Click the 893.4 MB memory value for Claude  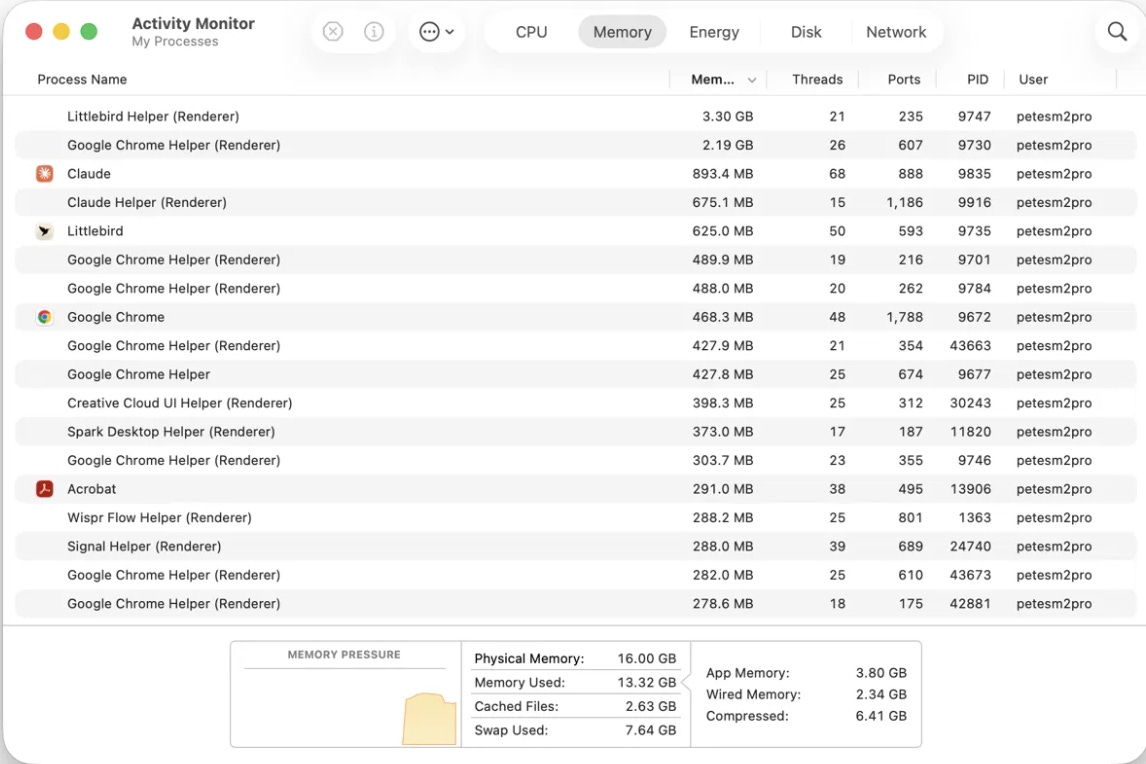(x=722, y=173)
